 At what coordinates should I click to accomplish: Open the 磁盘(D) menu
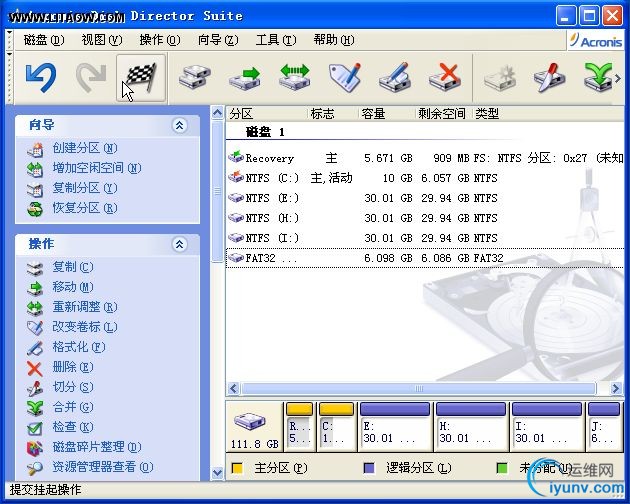click(x=44, y=40)
